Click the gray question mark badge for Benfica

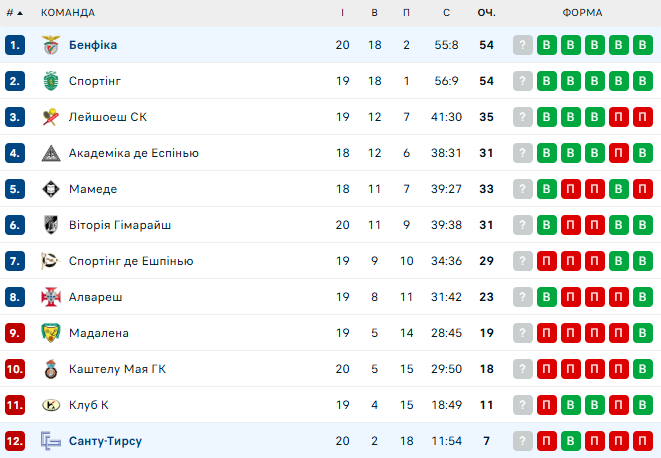pos(523,45)
